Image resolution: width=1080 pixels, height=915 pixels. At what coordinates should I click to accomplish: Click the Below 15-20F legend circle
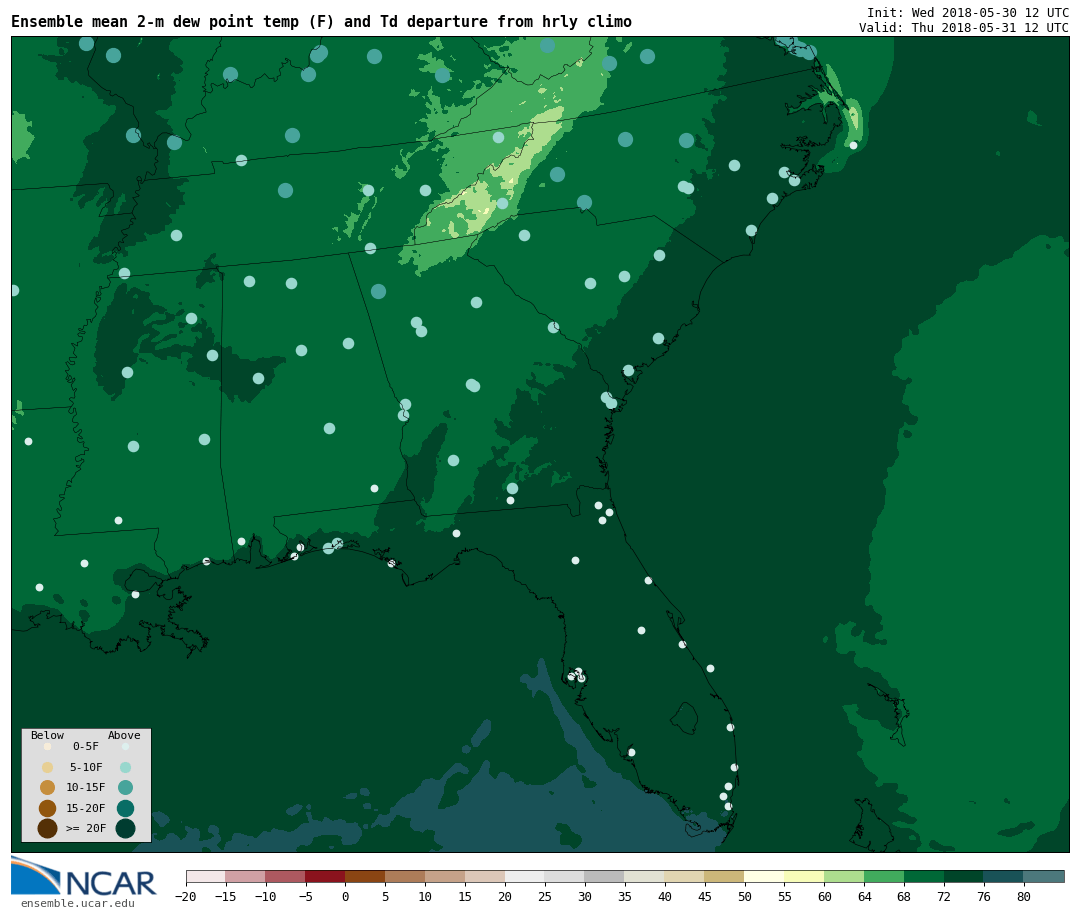(48, 808)
